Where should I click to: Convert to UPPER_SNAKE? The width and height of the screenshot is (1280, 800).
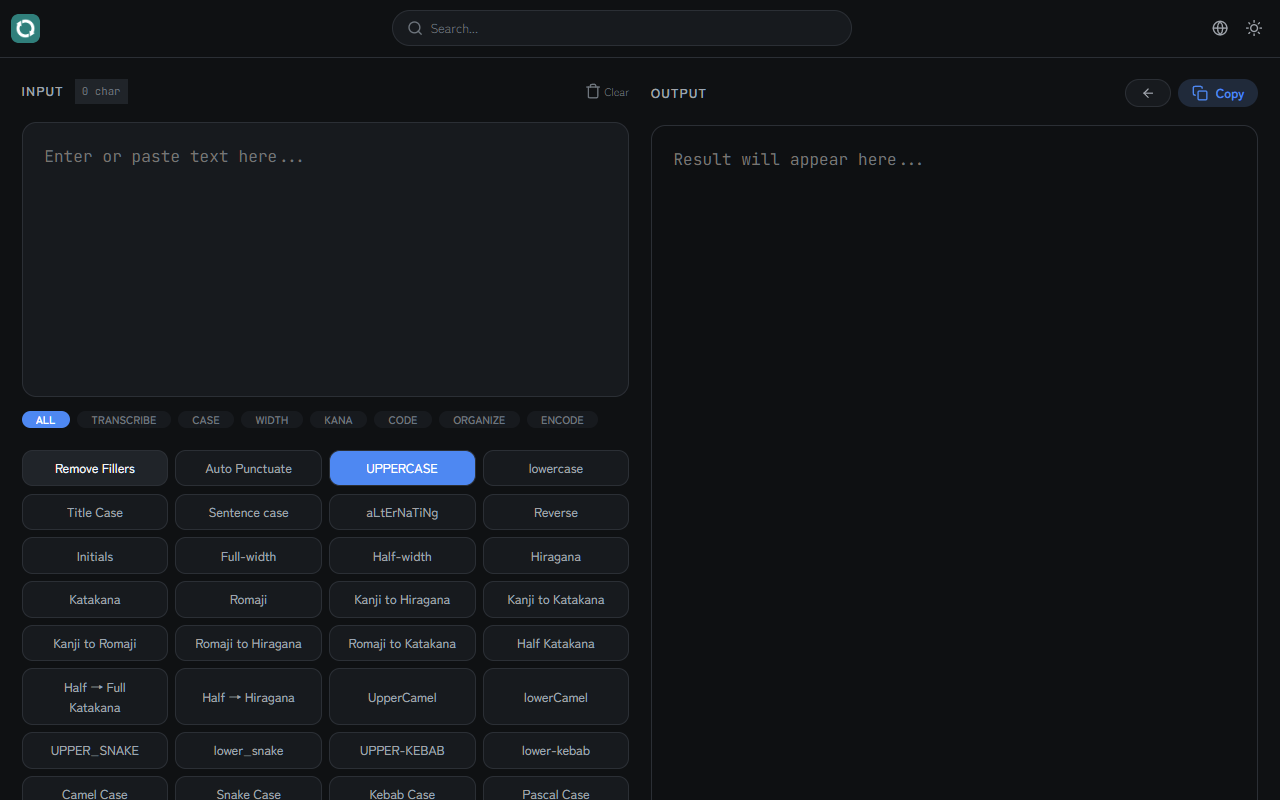point(95,750)
